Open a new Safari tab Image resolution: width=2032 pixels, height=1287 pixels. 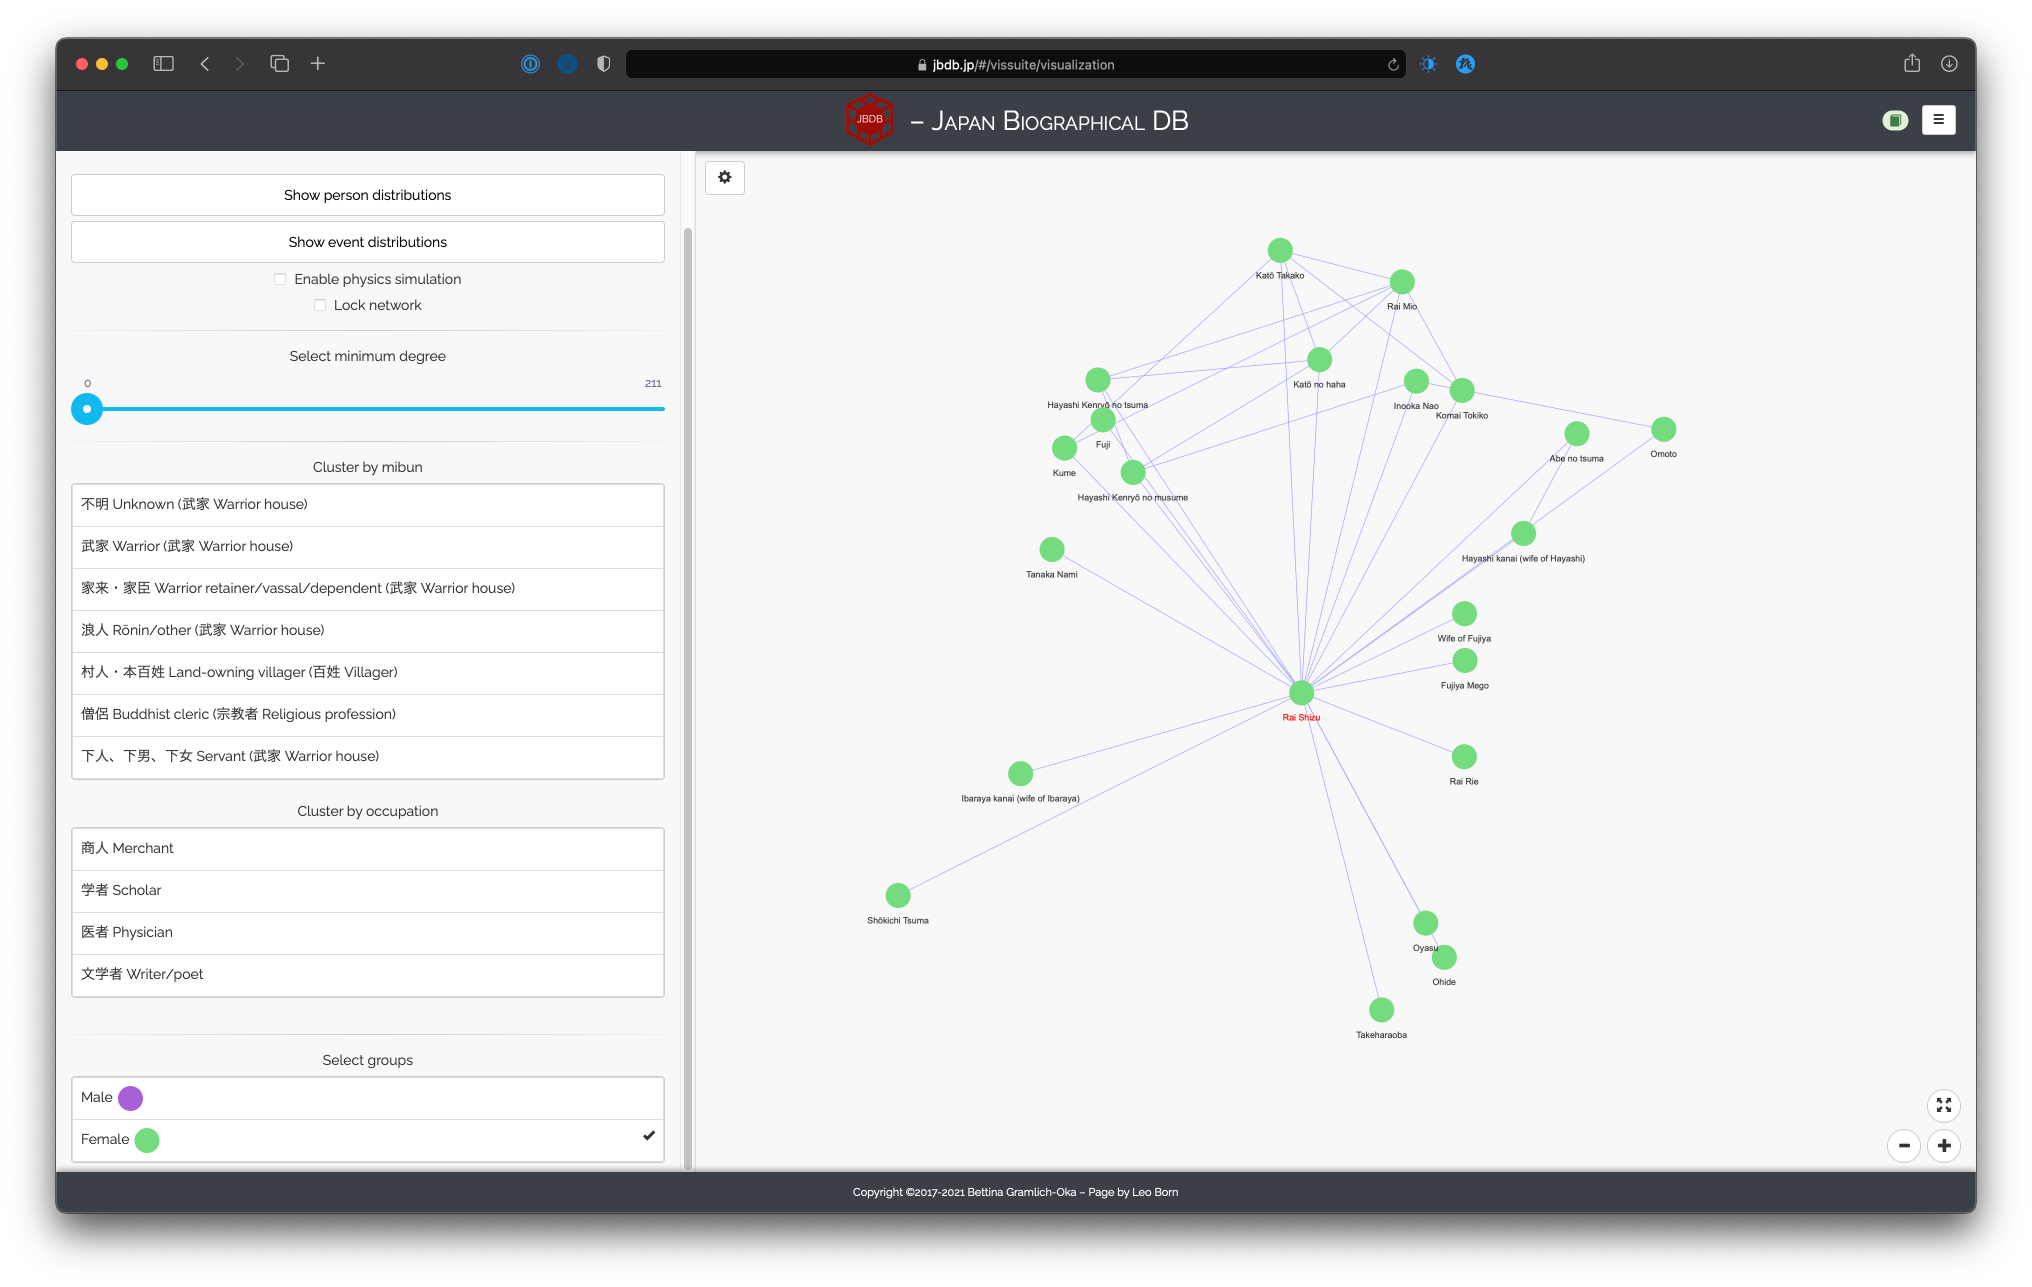pos(318,64)
